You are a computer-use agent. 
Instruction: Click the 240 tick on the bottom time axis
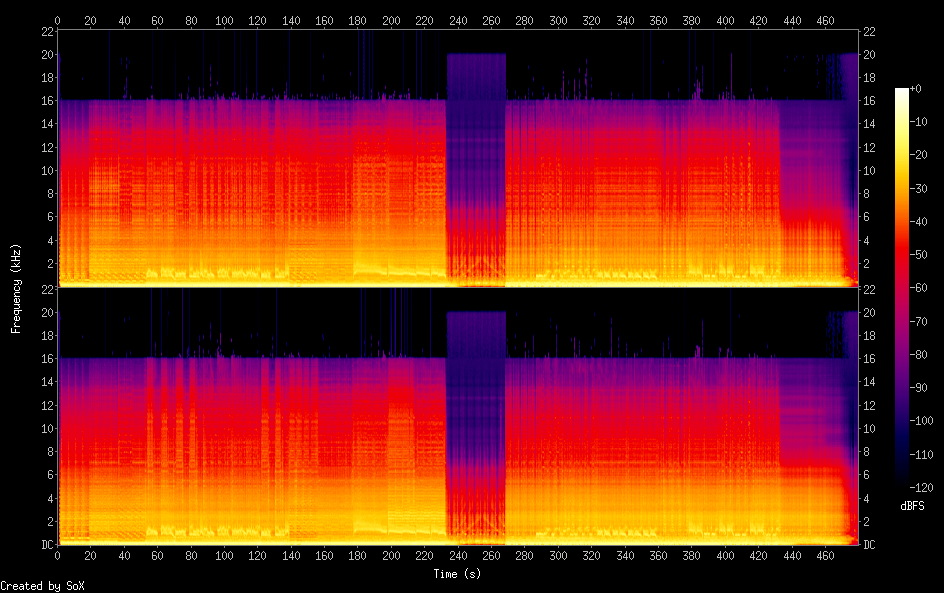click(458, 554)
